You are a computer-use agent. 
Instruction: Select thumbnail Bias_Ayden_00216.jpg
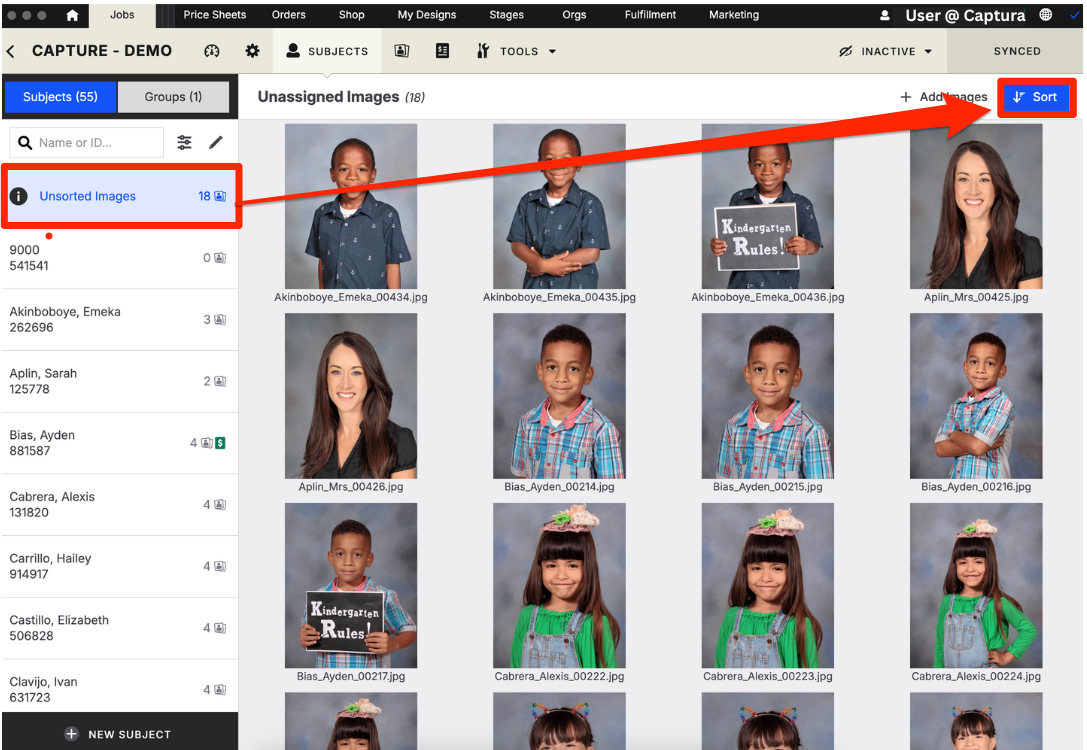click(x=976, y=396)
